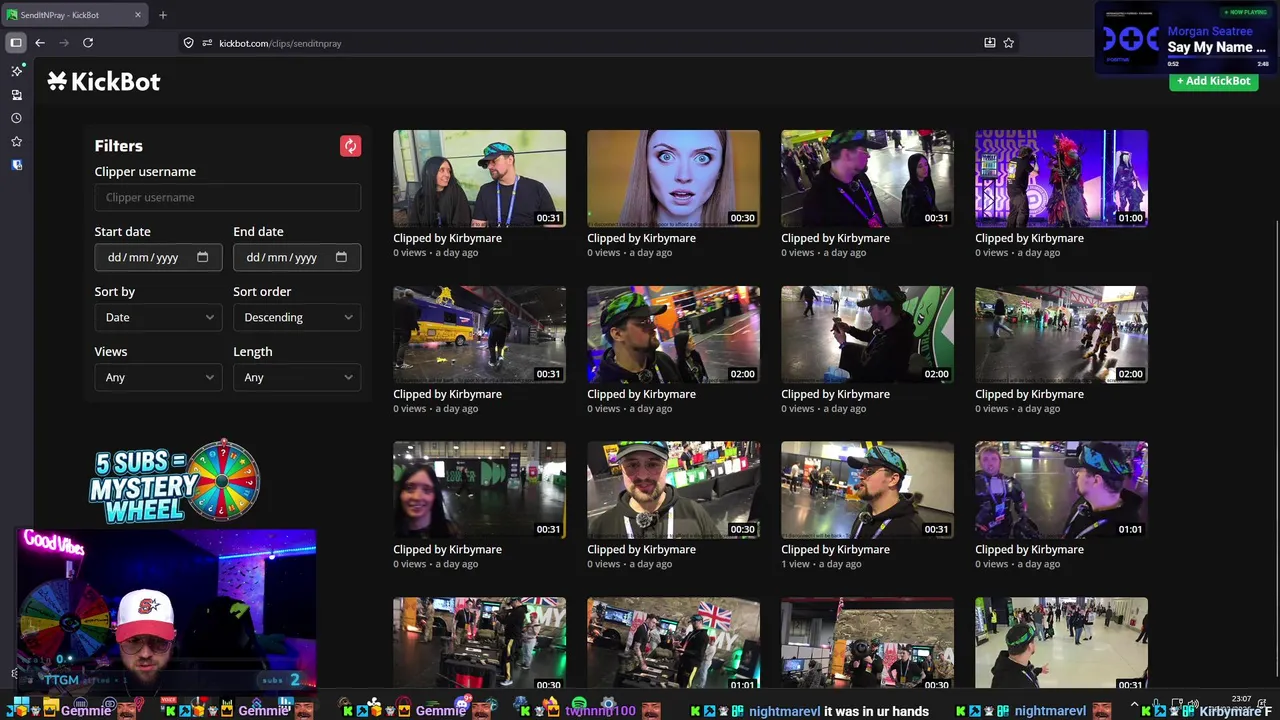Viewport: 1280px width, 720px height.
Task: Open the clip with woman and capped man
Action: [479, 179]
